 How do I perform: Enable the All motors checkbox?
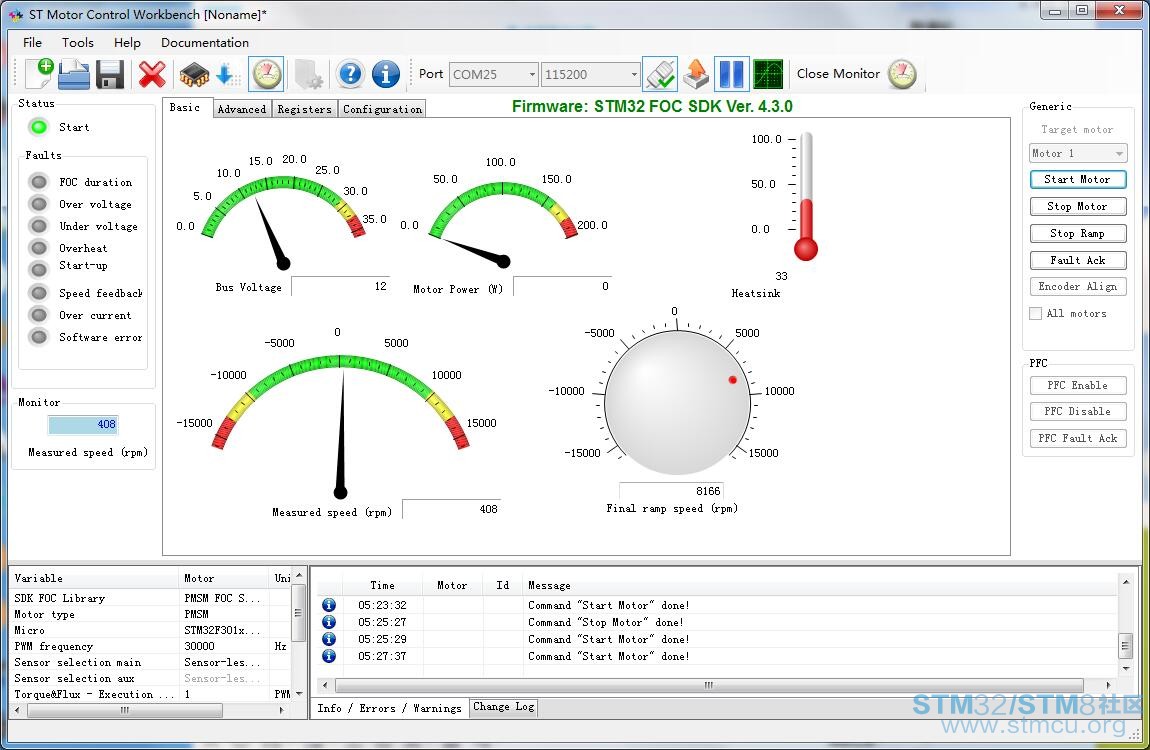pos(1036,313)
